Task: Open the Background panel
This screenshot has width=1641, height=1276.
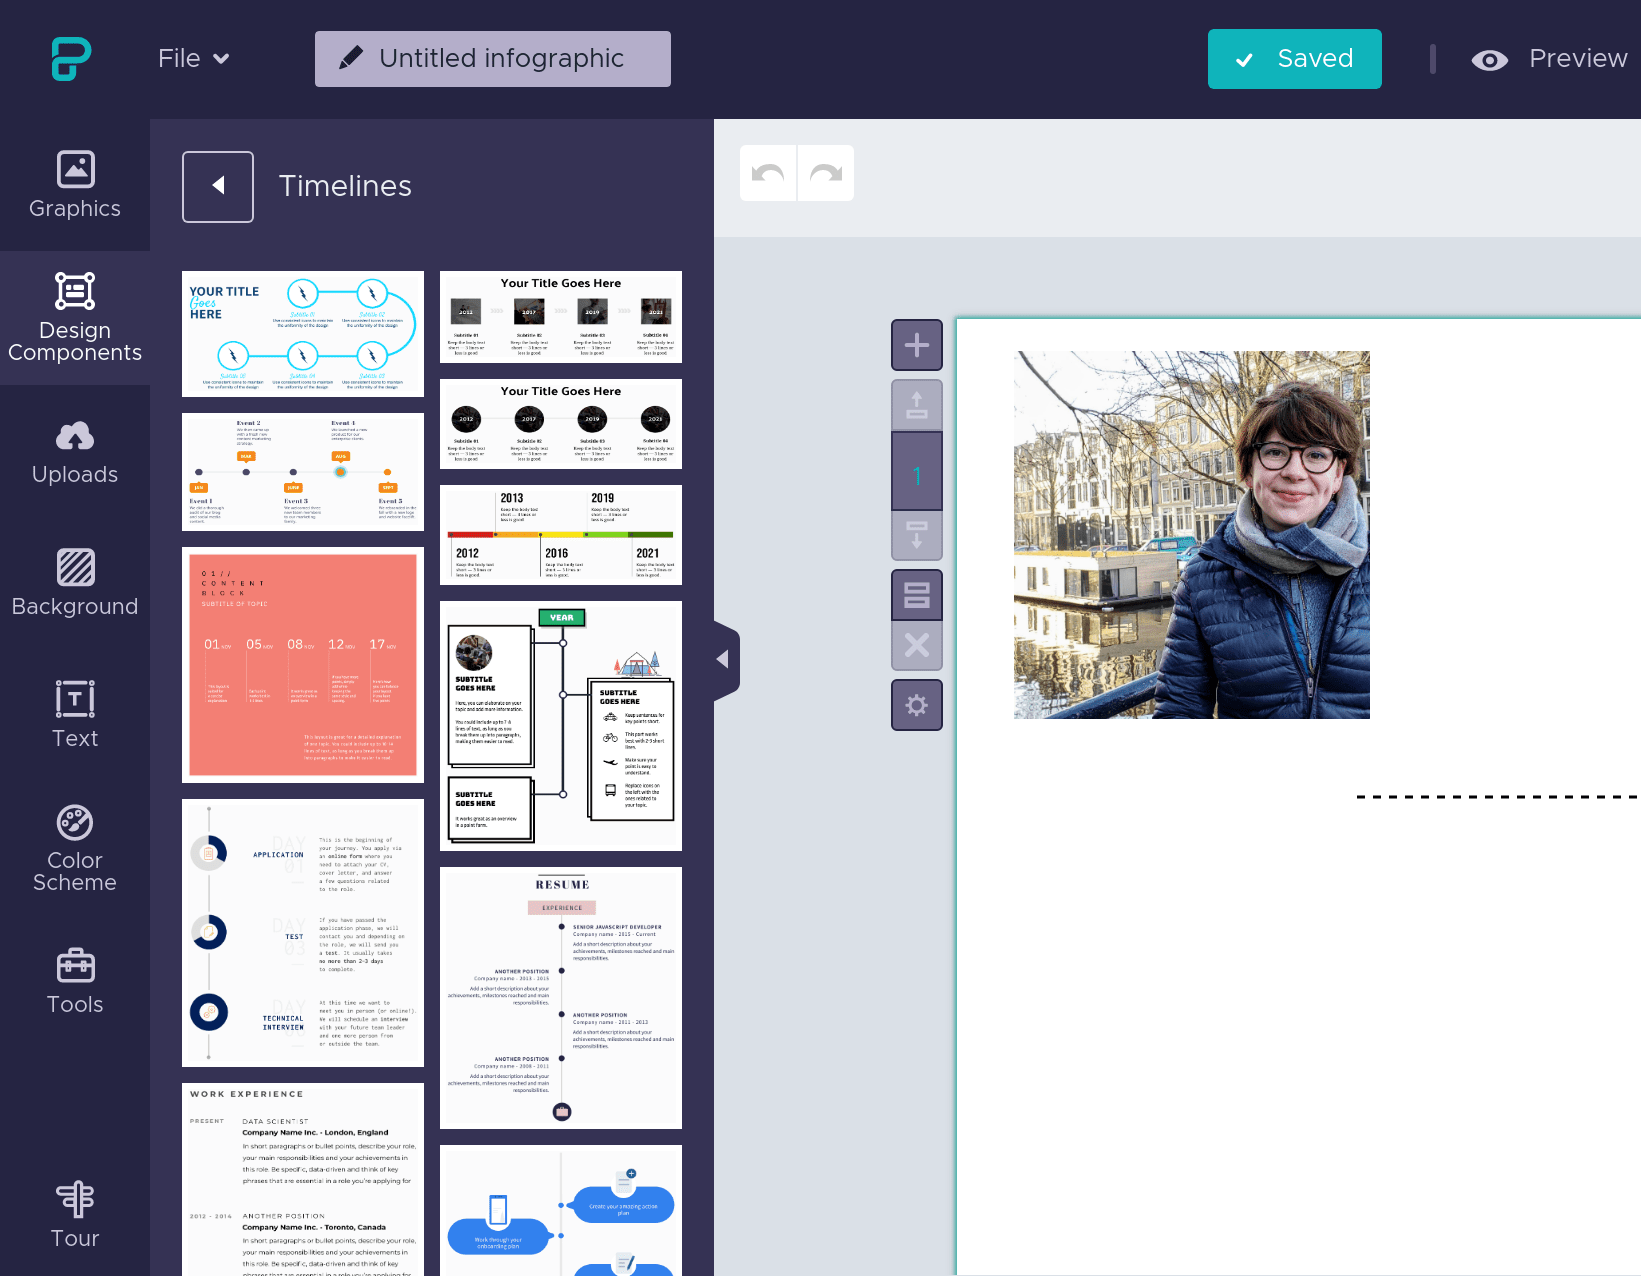Action: tap(75, 584)
